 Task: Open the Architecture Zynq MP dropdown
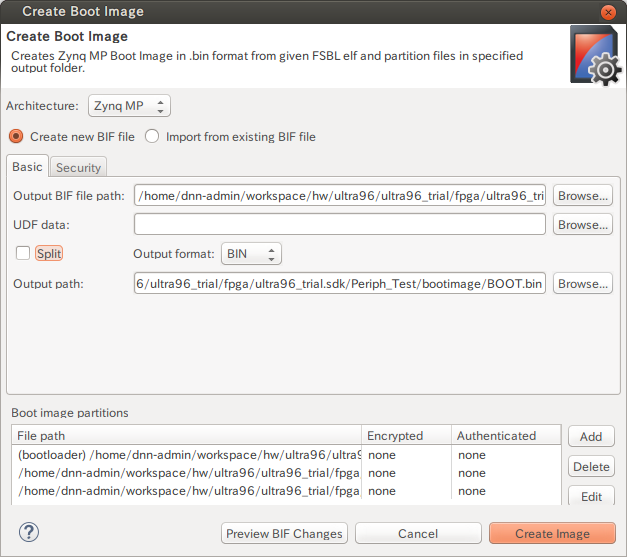(x=129, y=106)
